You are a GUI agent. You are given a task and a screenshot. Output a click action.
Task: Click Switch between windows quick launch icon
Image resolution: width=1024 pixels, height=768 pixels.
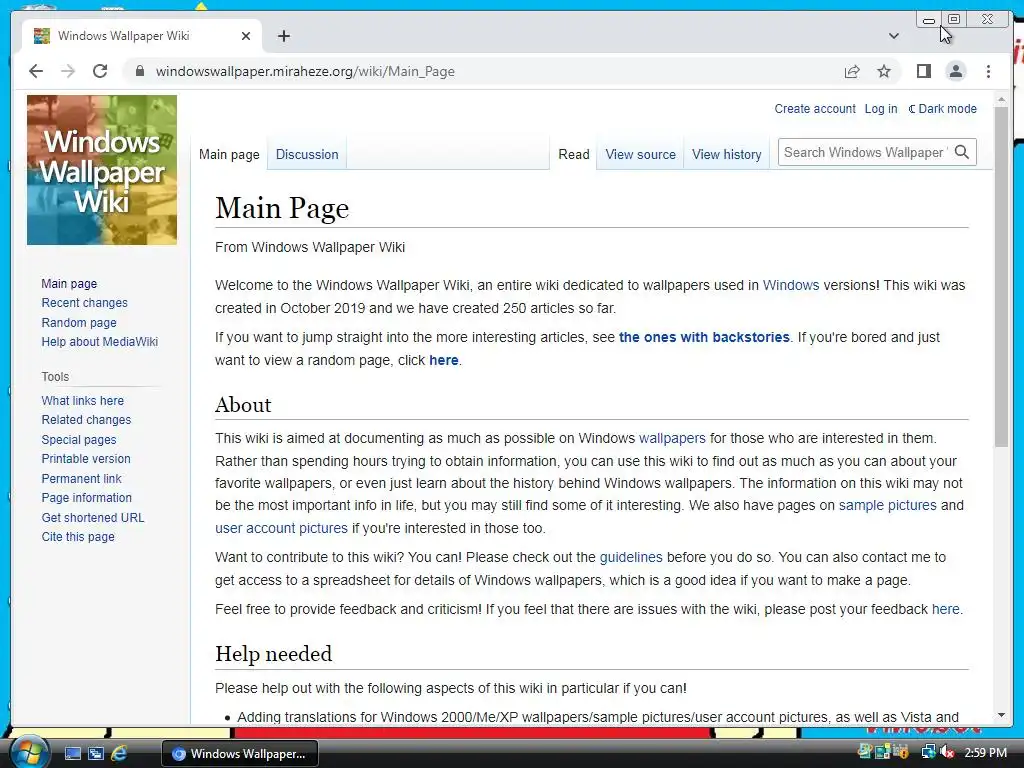point(96,754)
